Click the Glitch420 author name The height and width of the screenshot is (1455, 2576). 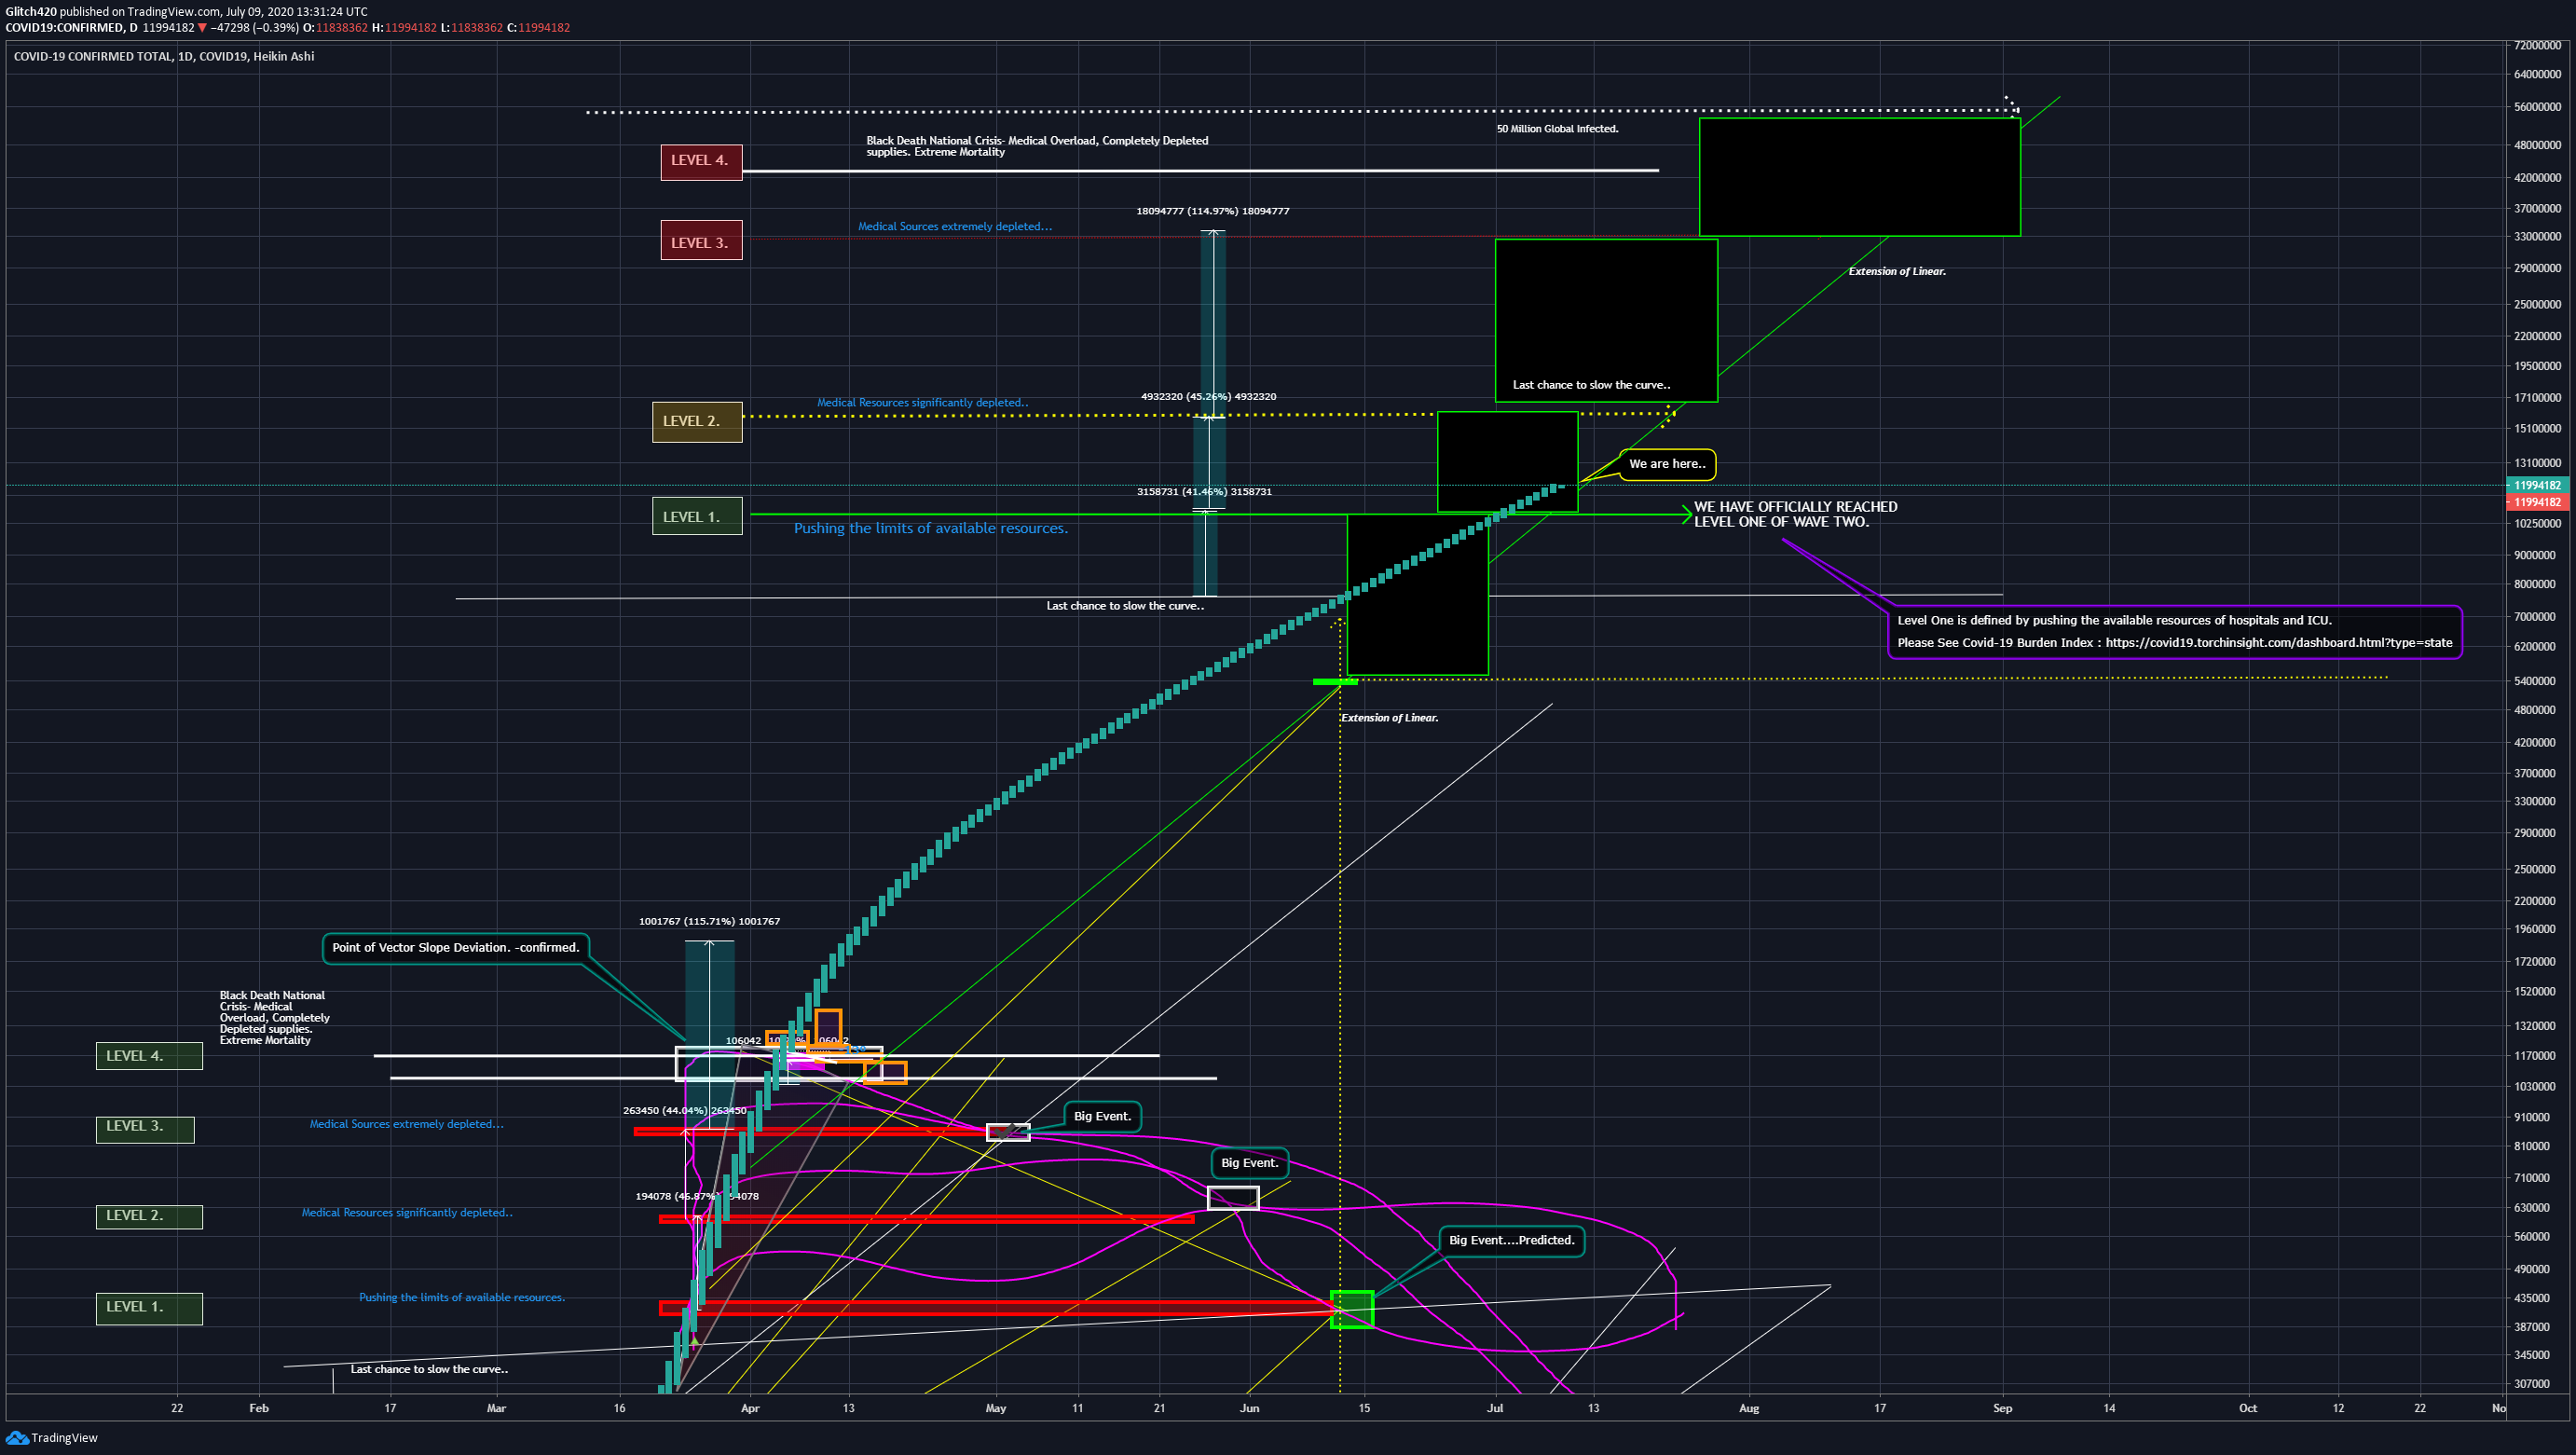click(x=30, y=12)
